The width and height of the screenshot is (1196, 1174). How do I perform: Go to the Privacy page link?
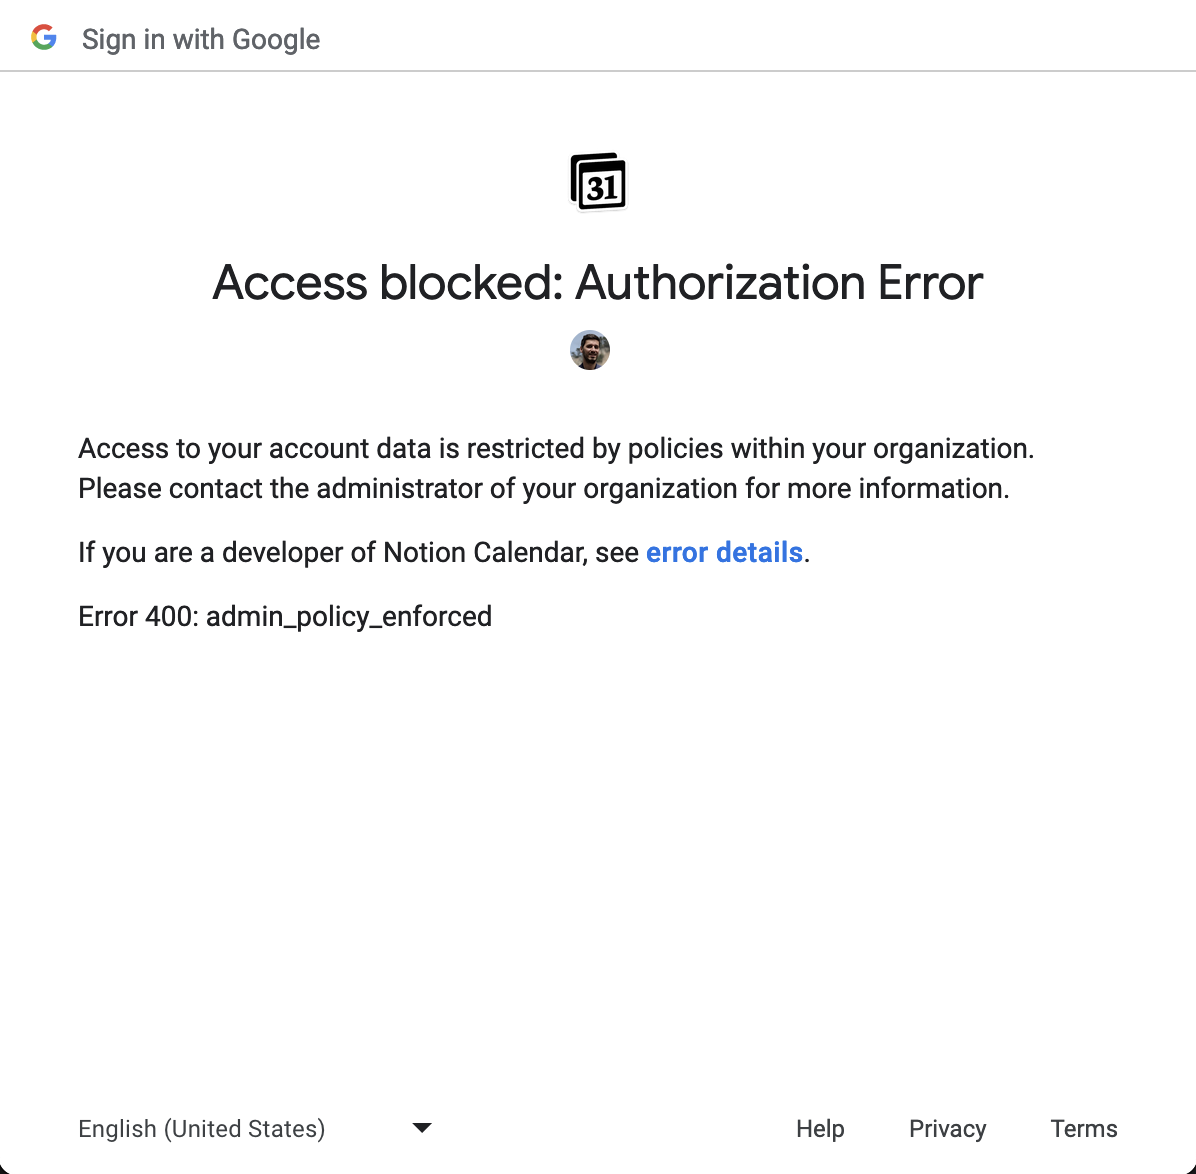[947, 1129]
